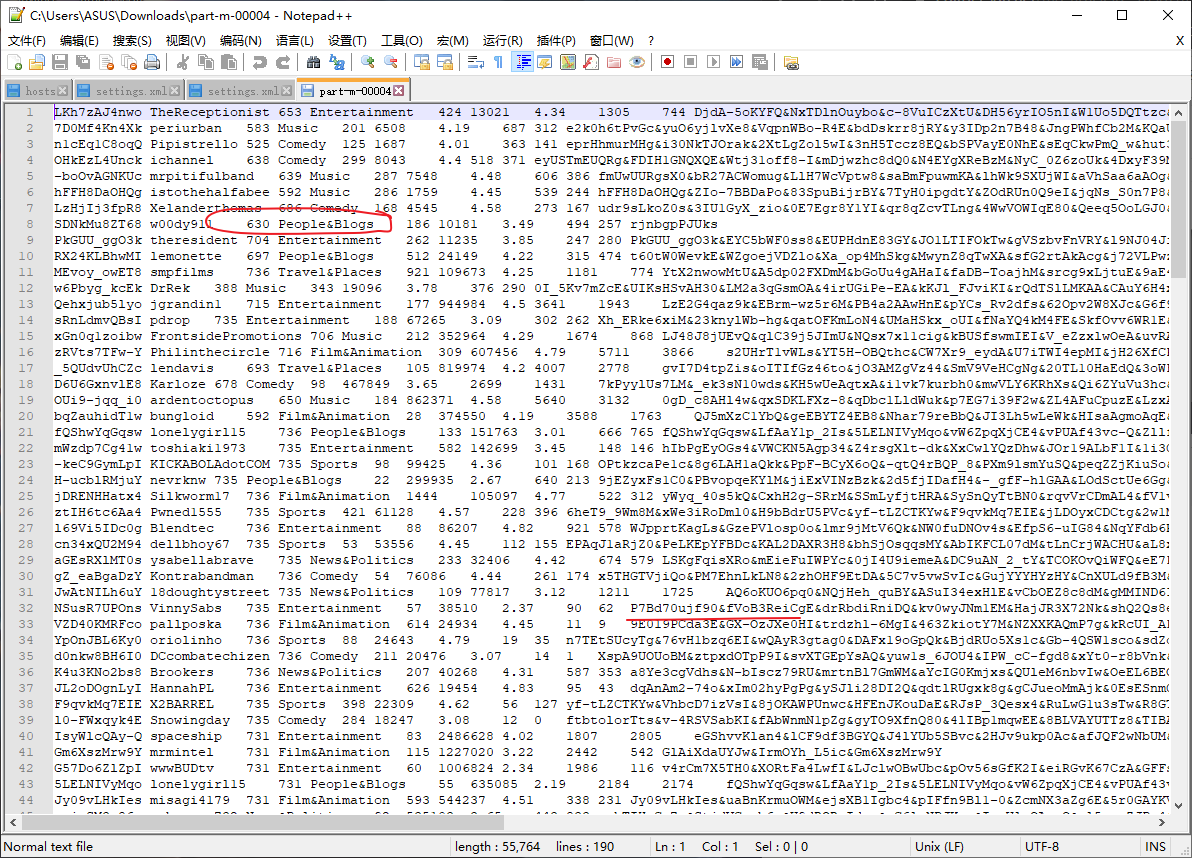Open the ? help menu
The width and height of the screenshot is (1192, 858).
651,40
